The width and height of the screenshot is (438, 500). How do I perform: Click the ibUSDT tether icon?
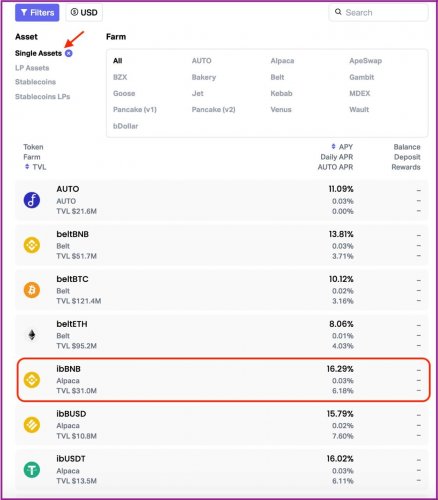(x=32, y=470)
